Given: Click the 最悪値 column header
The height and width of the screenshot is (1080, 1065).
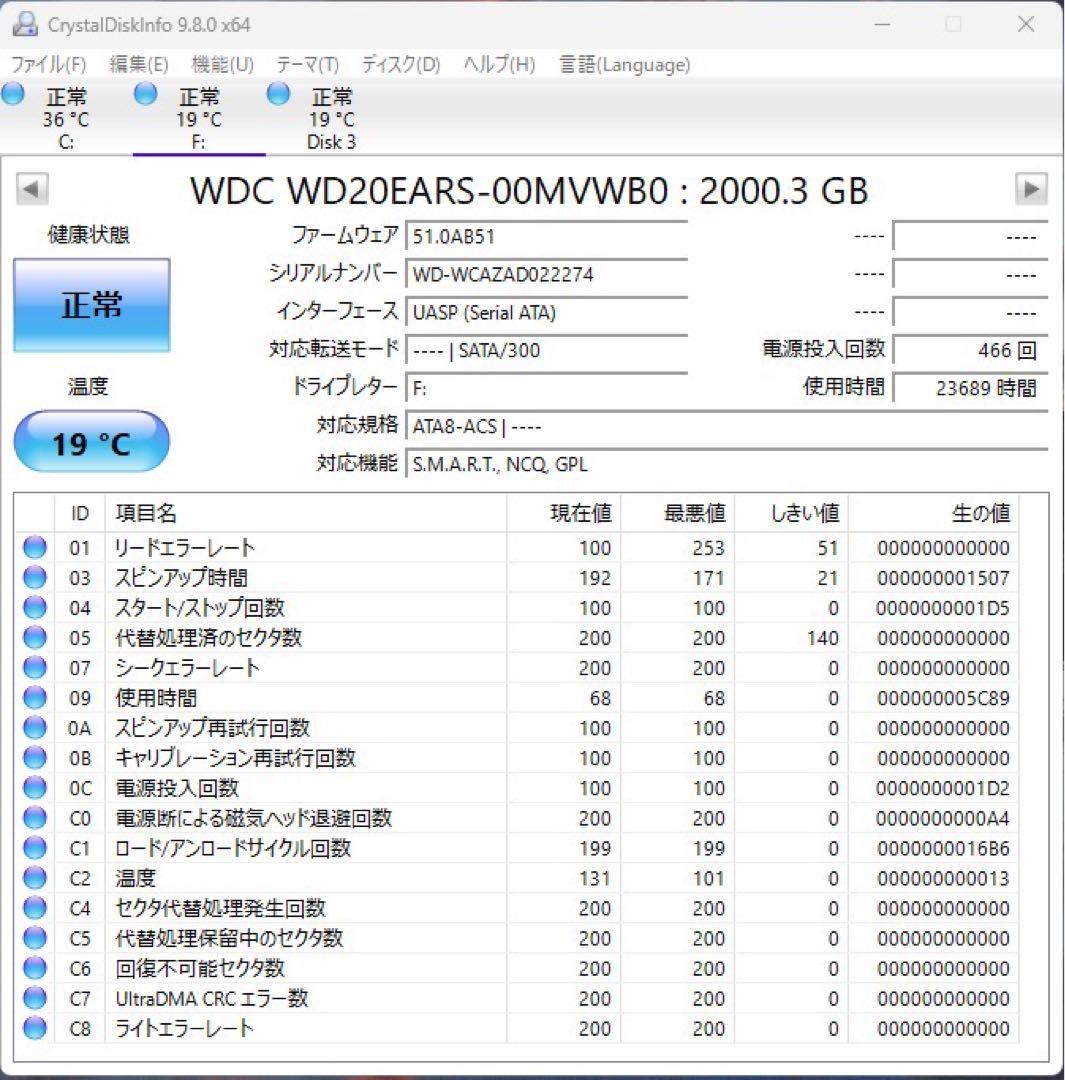Looking at the screenshot, I should coord(678,513).
